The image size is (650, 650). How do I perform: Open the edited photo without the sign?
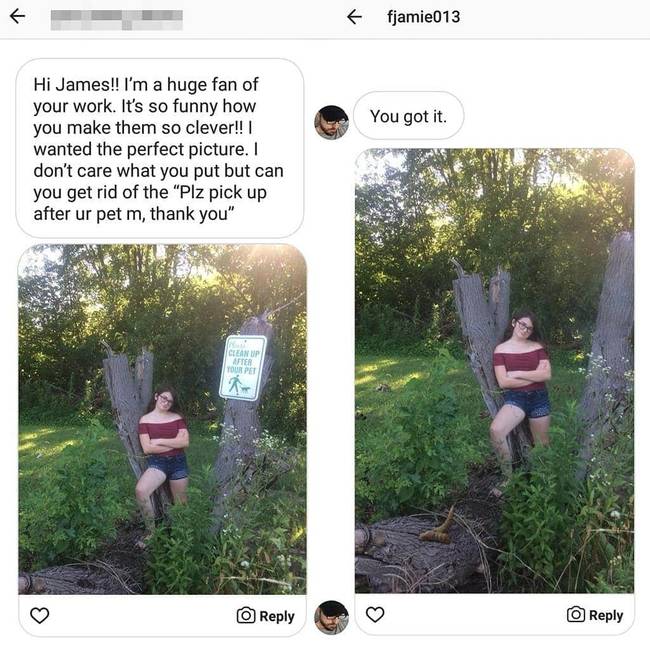point(495,371)
